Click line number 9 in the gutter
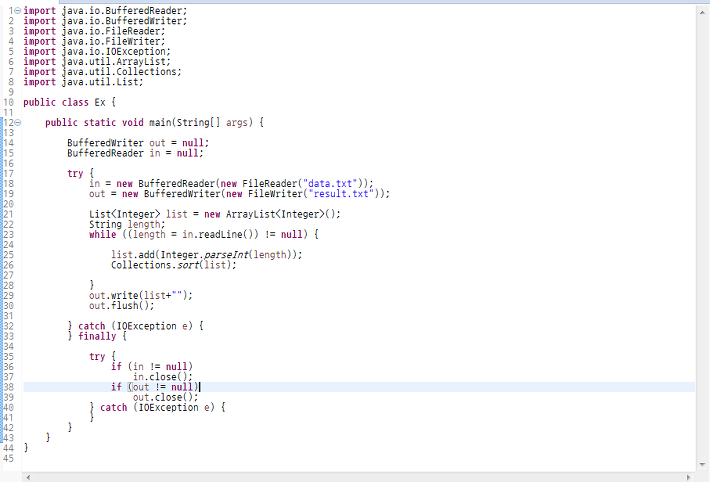This screenshot has width=710, height=482. point(11,92)
